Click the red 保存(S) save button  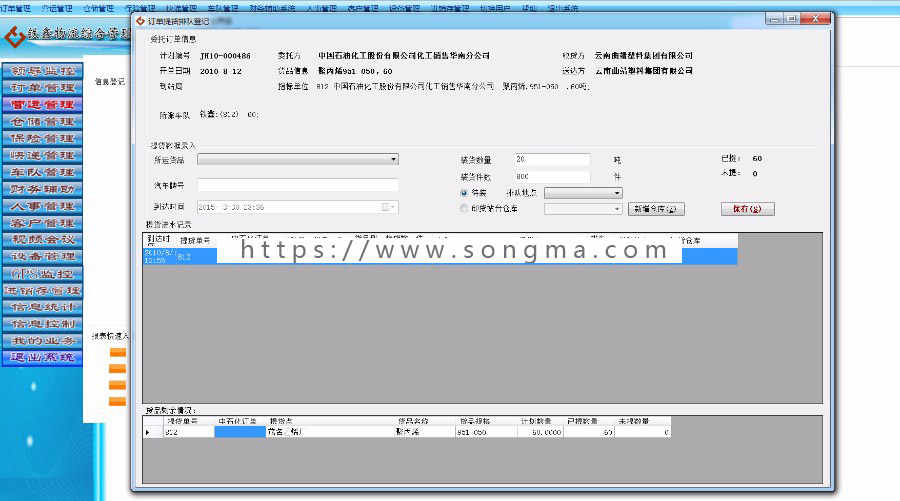tap(747, 209)
